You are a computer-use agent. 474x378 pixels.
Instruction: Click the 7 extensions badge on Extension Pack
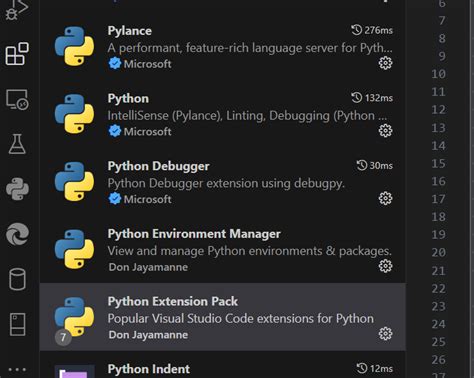[x=63, y=337]
